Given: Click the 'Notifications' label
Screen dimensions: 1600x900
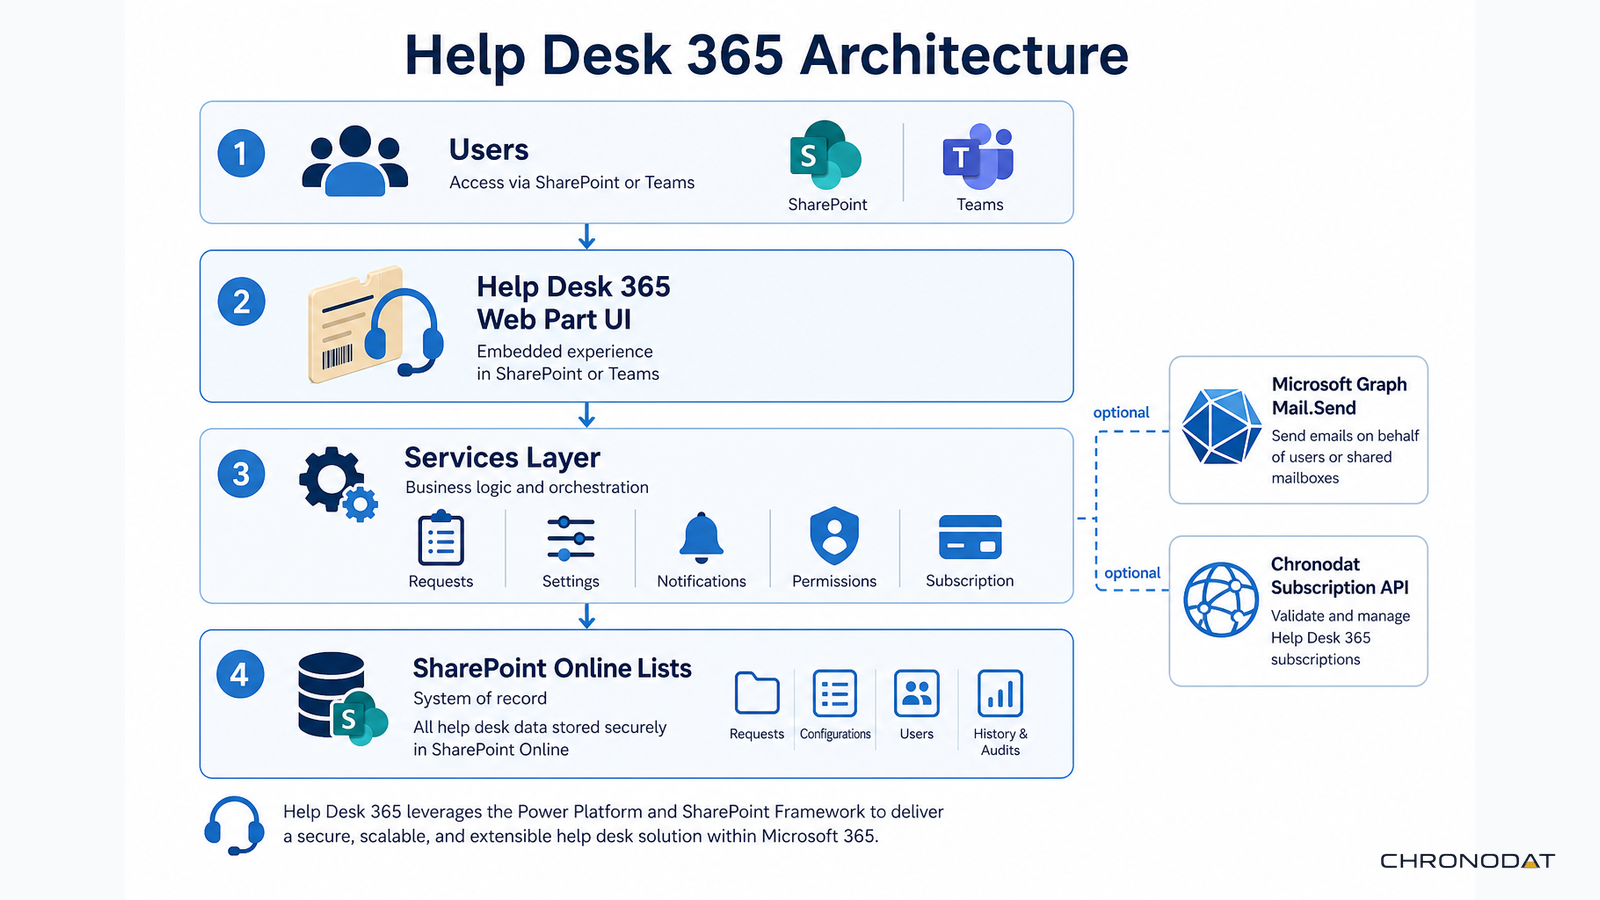Looking at the screenshot, I should (701, 581).
